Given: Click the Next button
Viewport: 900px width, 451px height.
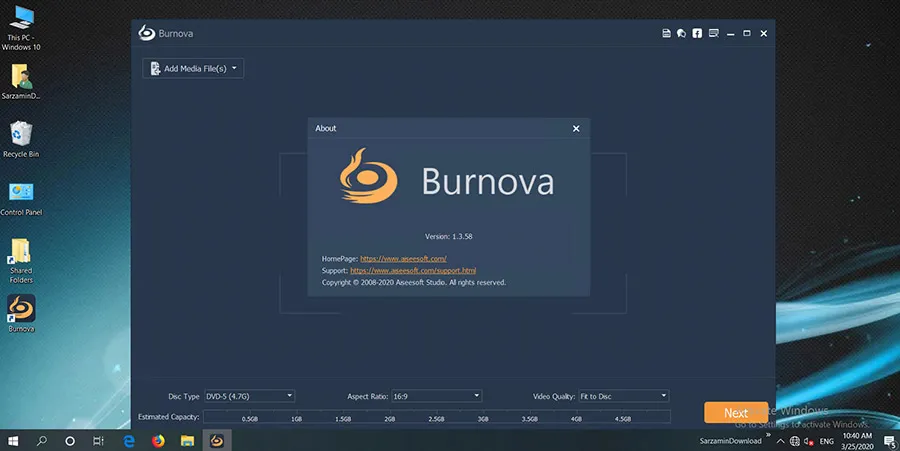Looking at the screenshot, I should [736, 413].
